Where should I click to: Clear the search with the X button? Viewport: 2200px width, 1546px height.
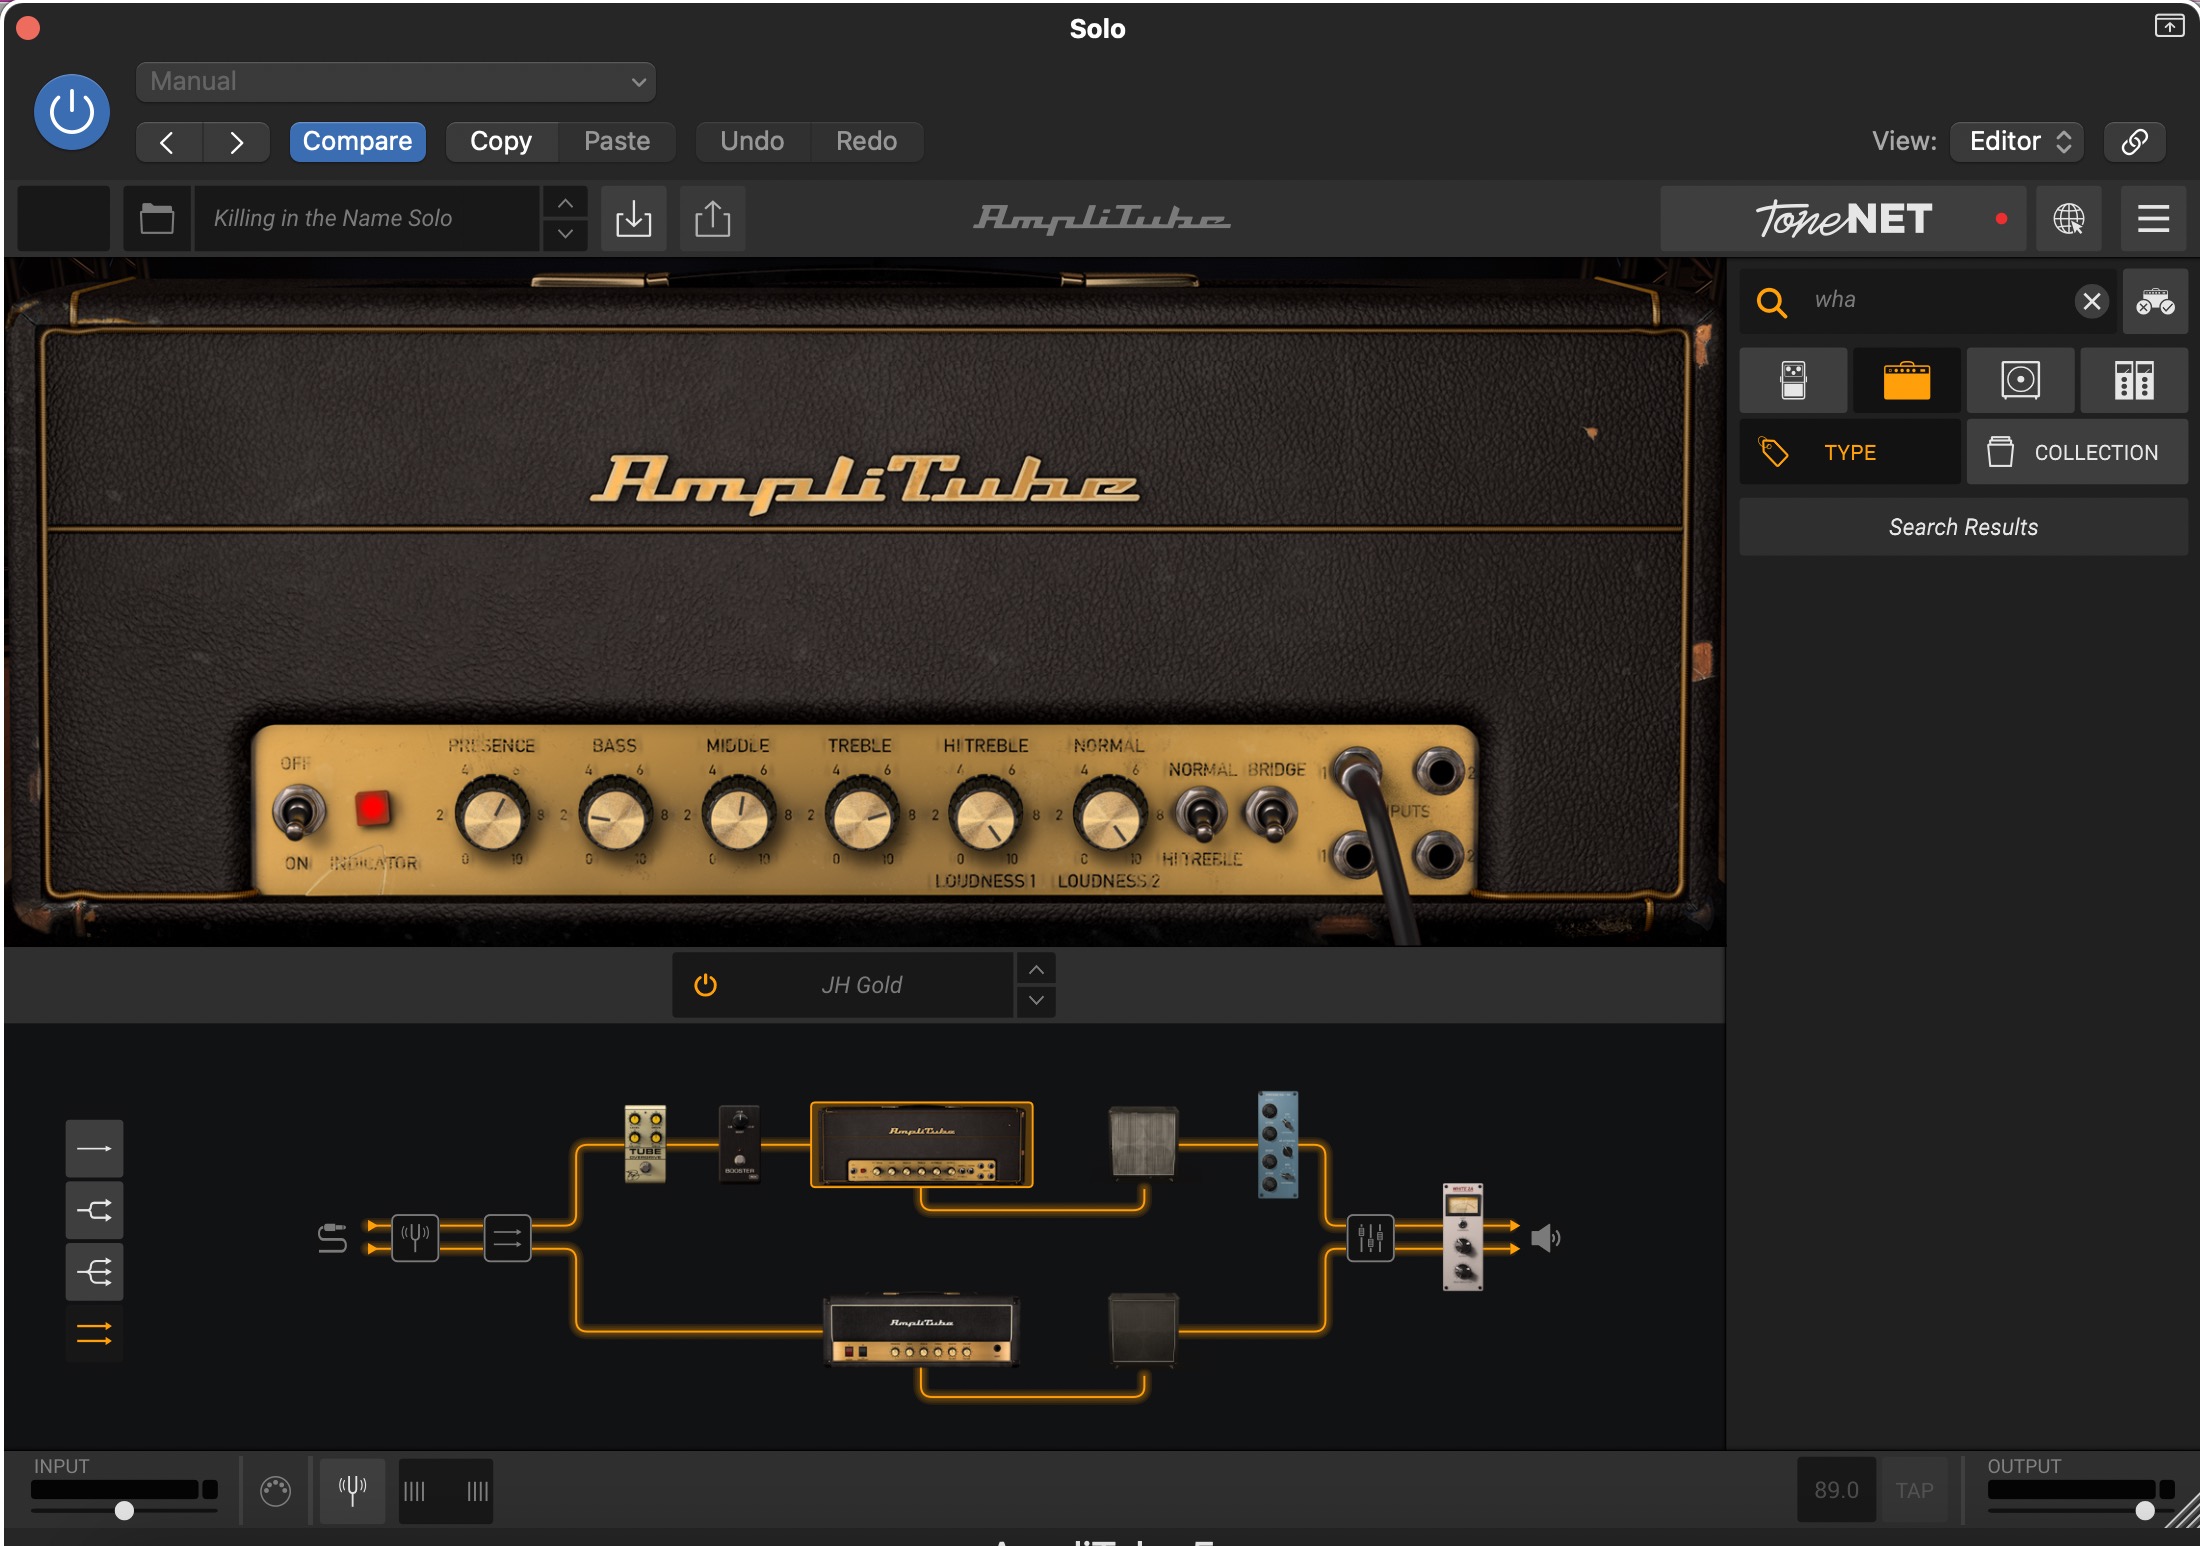tap(2091, 301)
